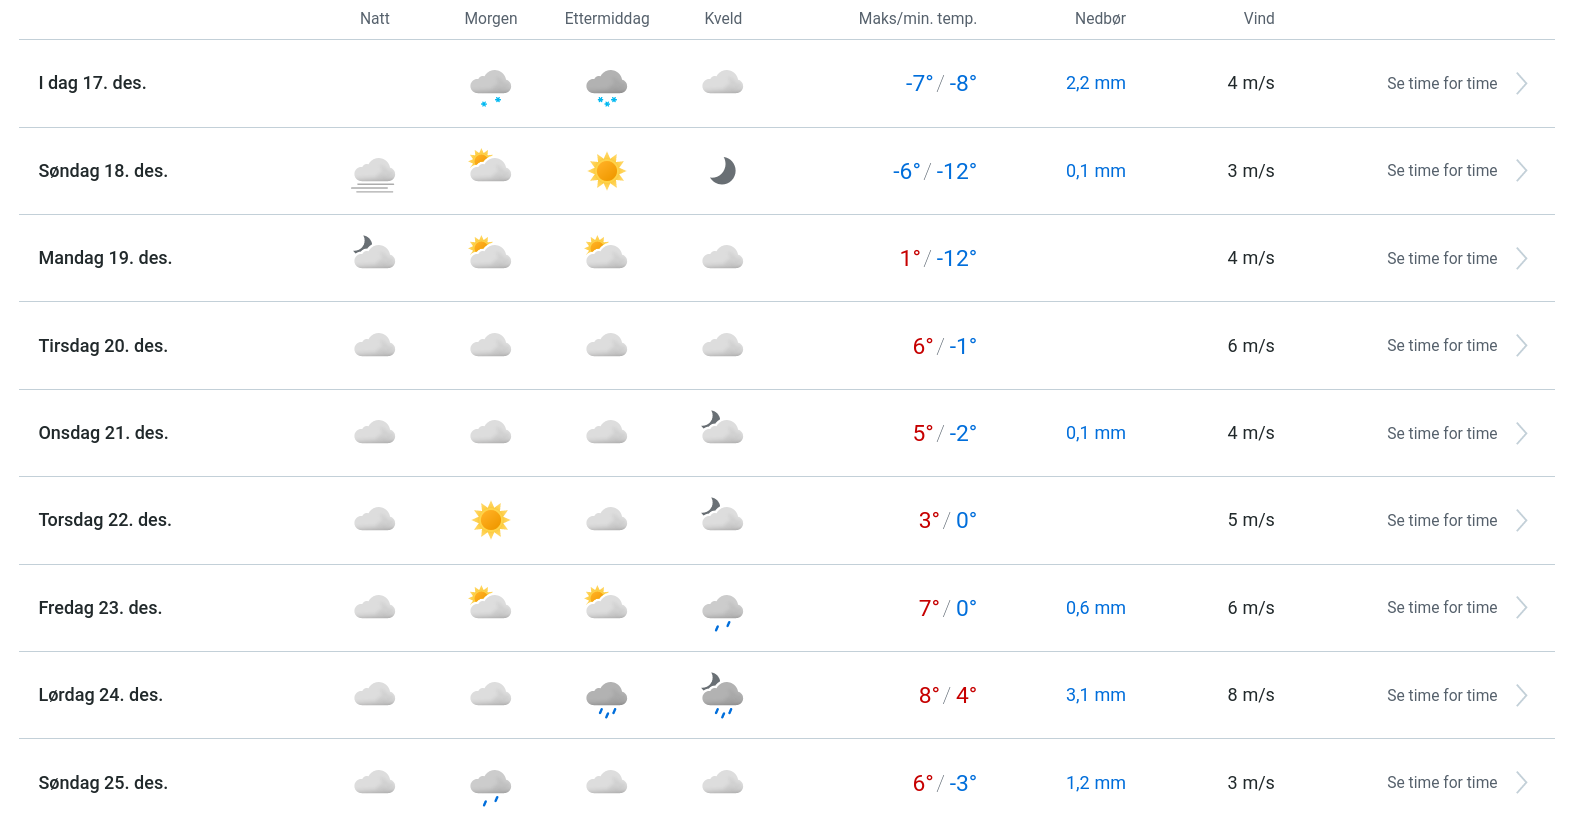Click the fog icon for Søndag 18. night
The width and height of the screenshot is (1574, 825).
(x=374, y=174)
